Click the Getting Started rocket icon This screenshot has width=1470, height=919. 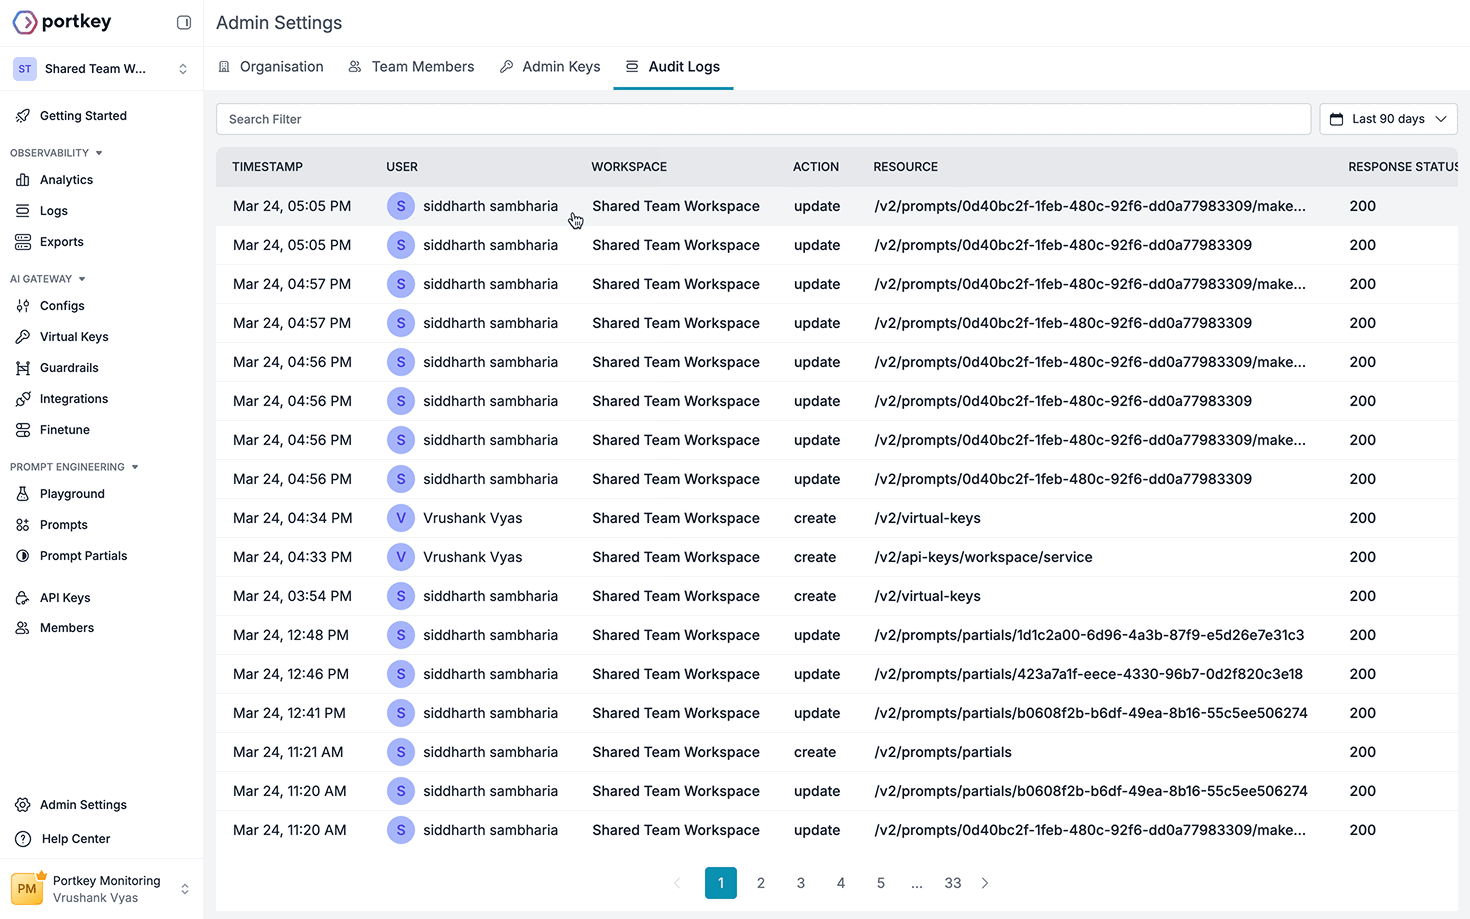23,116
